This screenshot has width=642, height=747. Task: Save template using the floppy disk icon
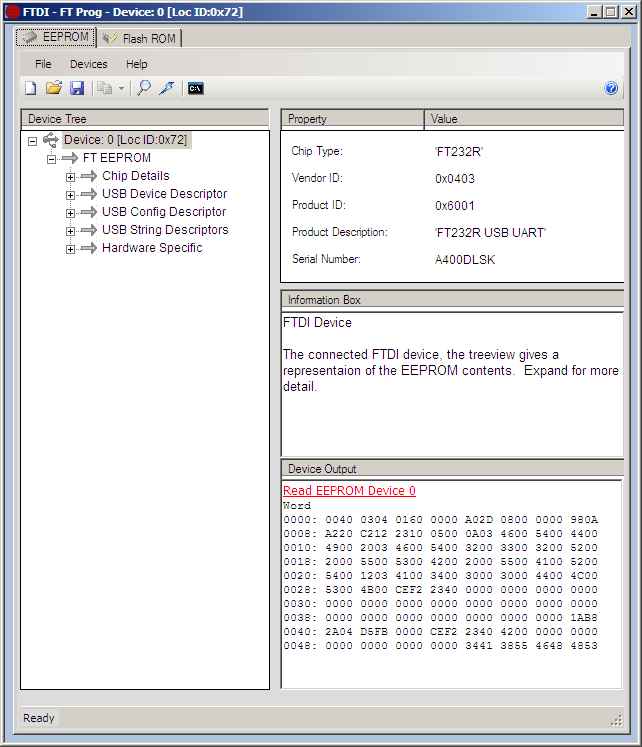pos(77,88)
